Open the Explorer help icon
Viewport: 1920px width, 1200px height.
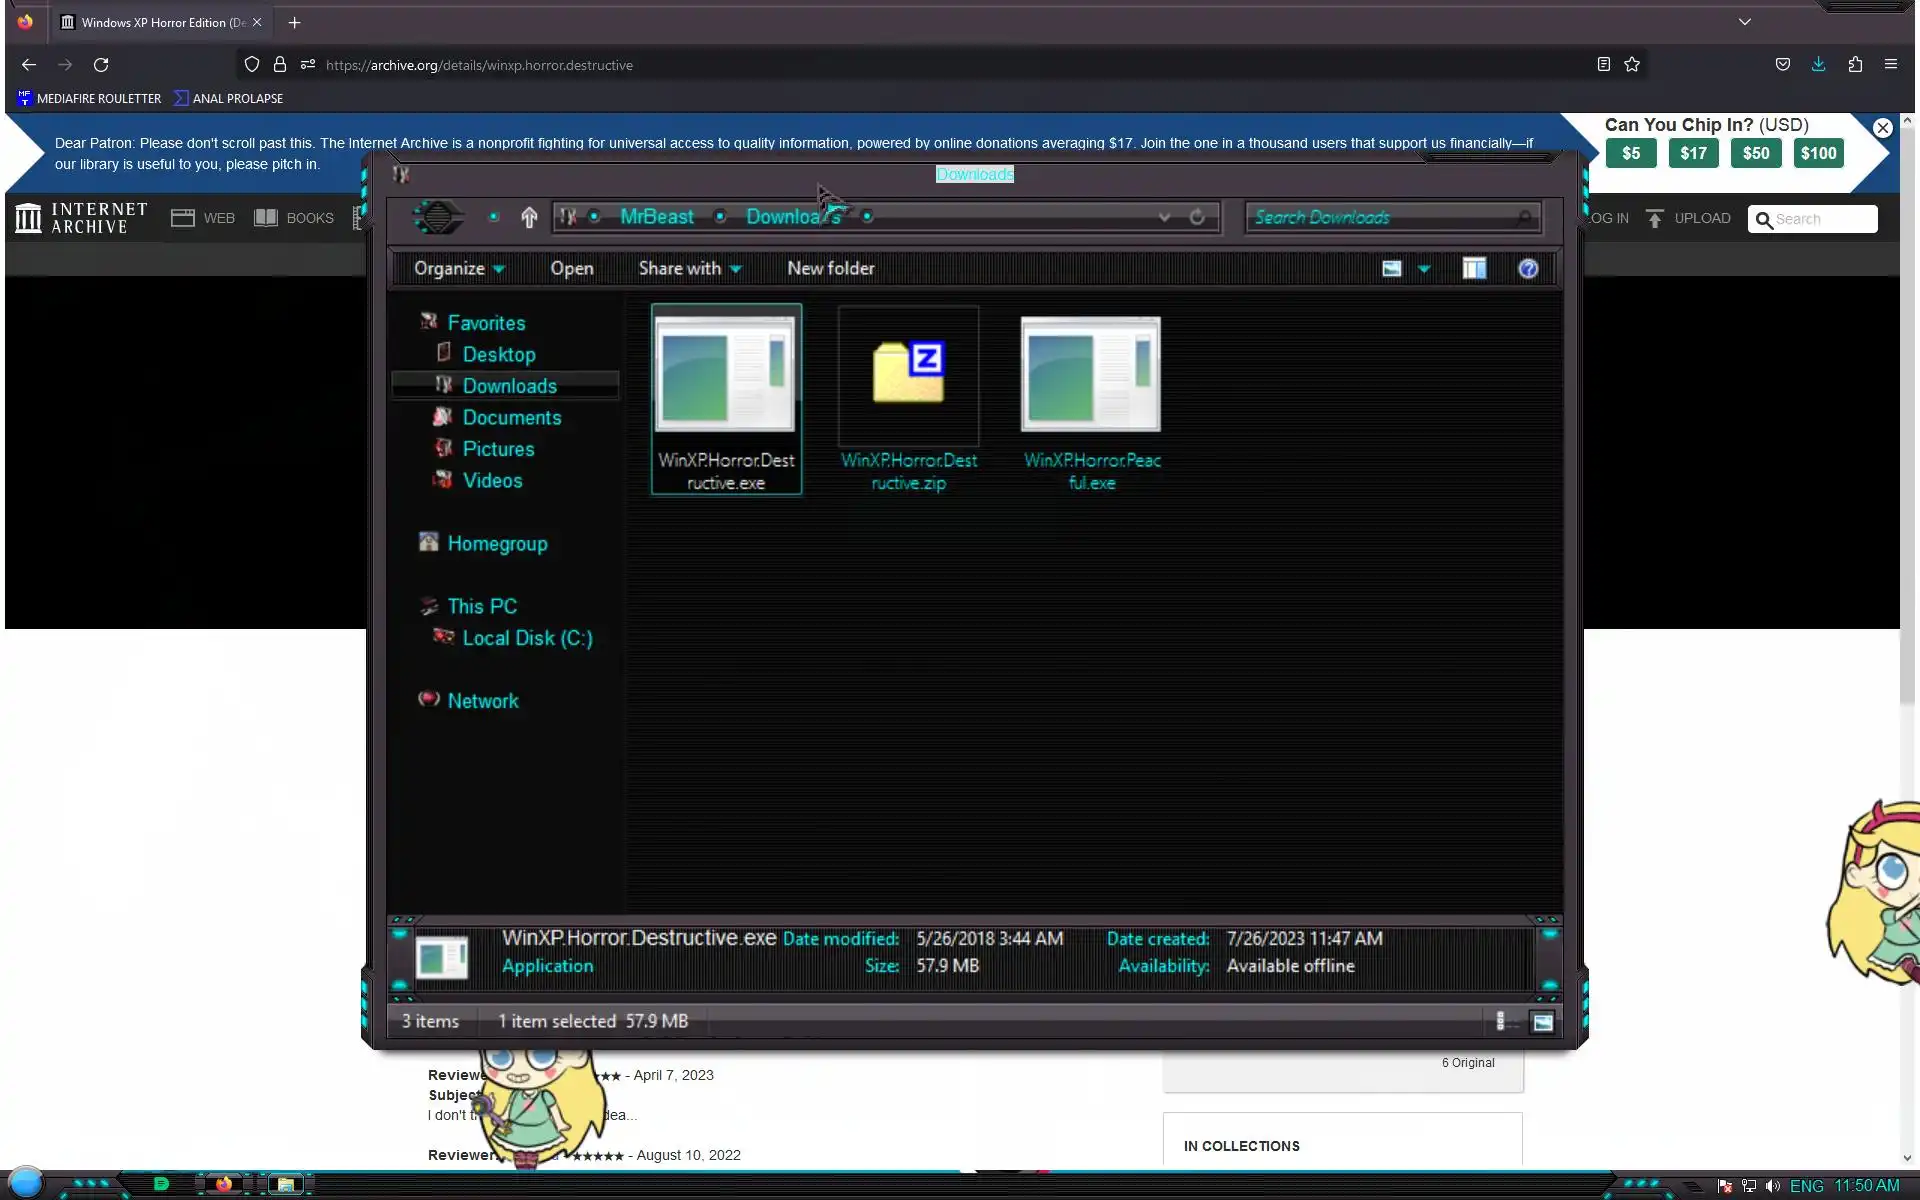pos(1527,268)
